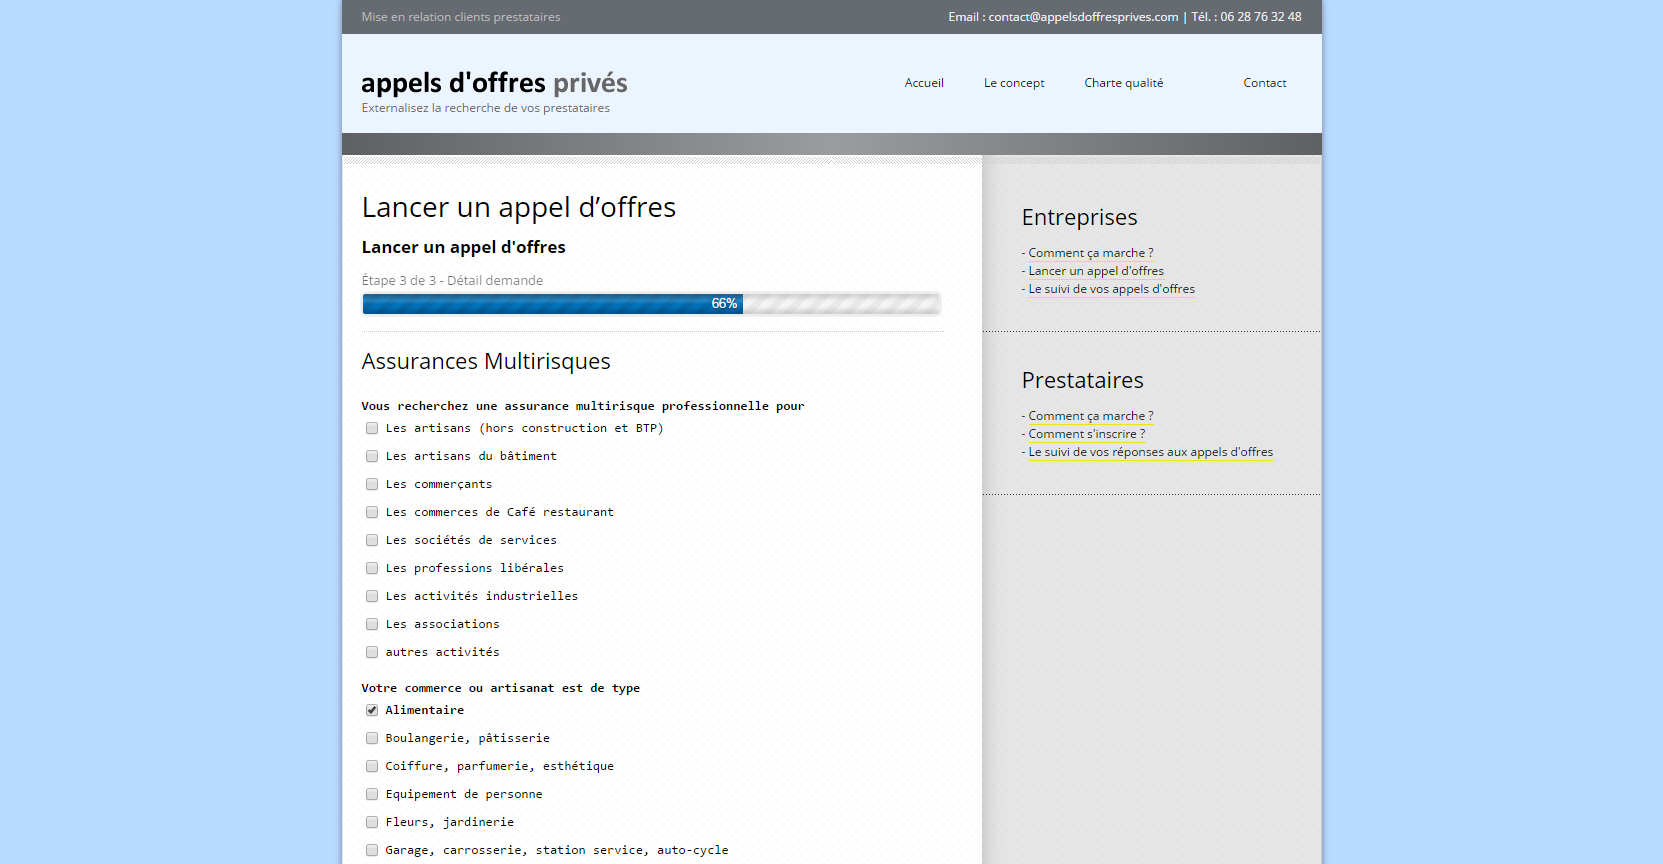
Task: Open the Accueil menu item
Action: tap(923, 83)
